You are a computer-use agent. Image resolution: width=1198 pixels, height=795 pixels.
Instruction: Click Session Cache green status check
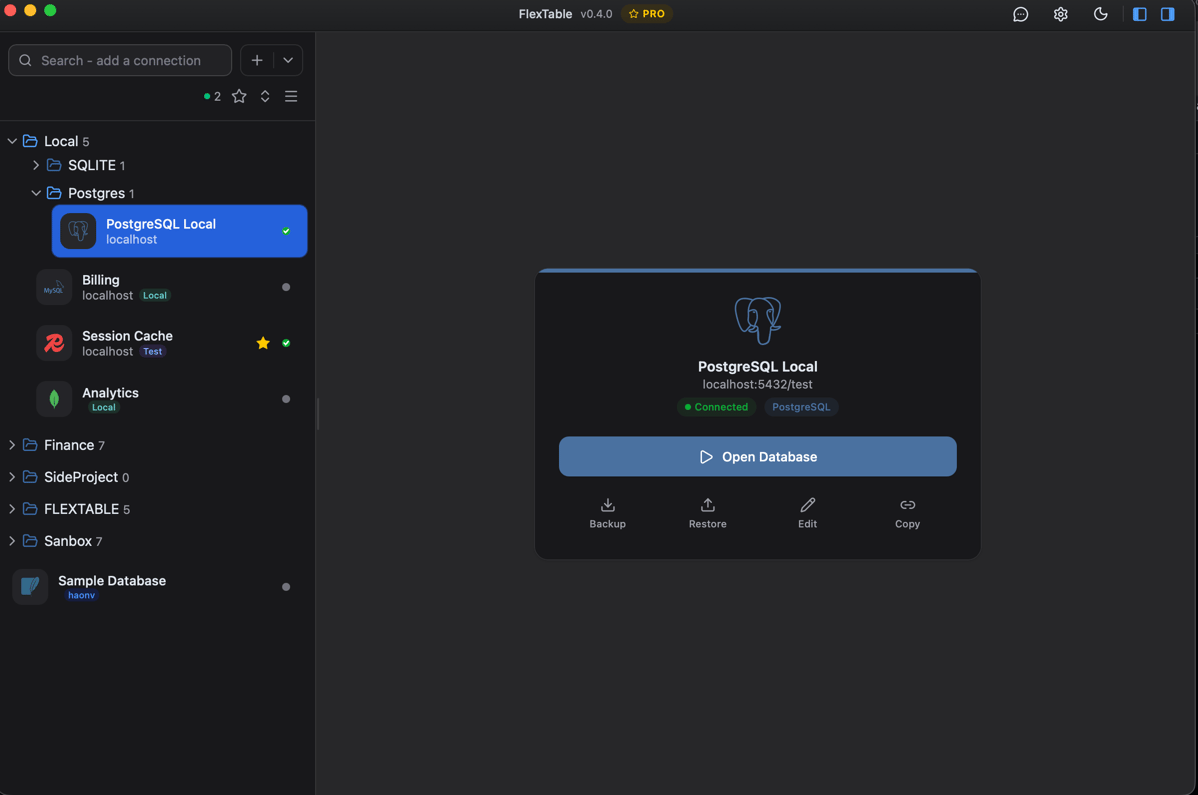pyautogui.click(x=286, y=343)
